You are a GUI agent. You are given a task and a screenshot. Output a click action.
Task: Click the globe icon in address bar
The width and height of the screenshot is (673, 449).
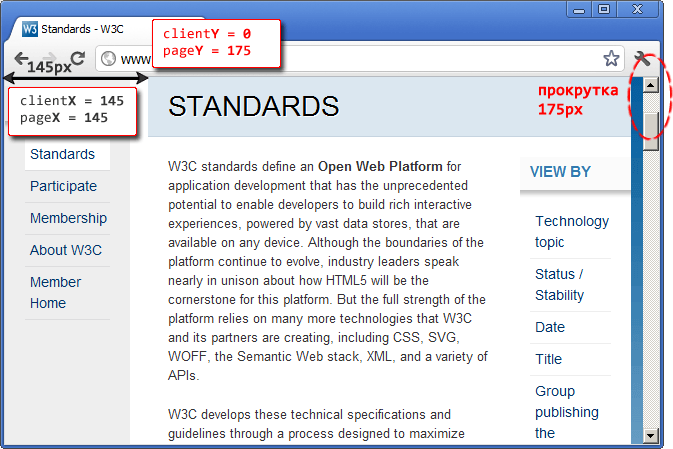click(108, 59)
